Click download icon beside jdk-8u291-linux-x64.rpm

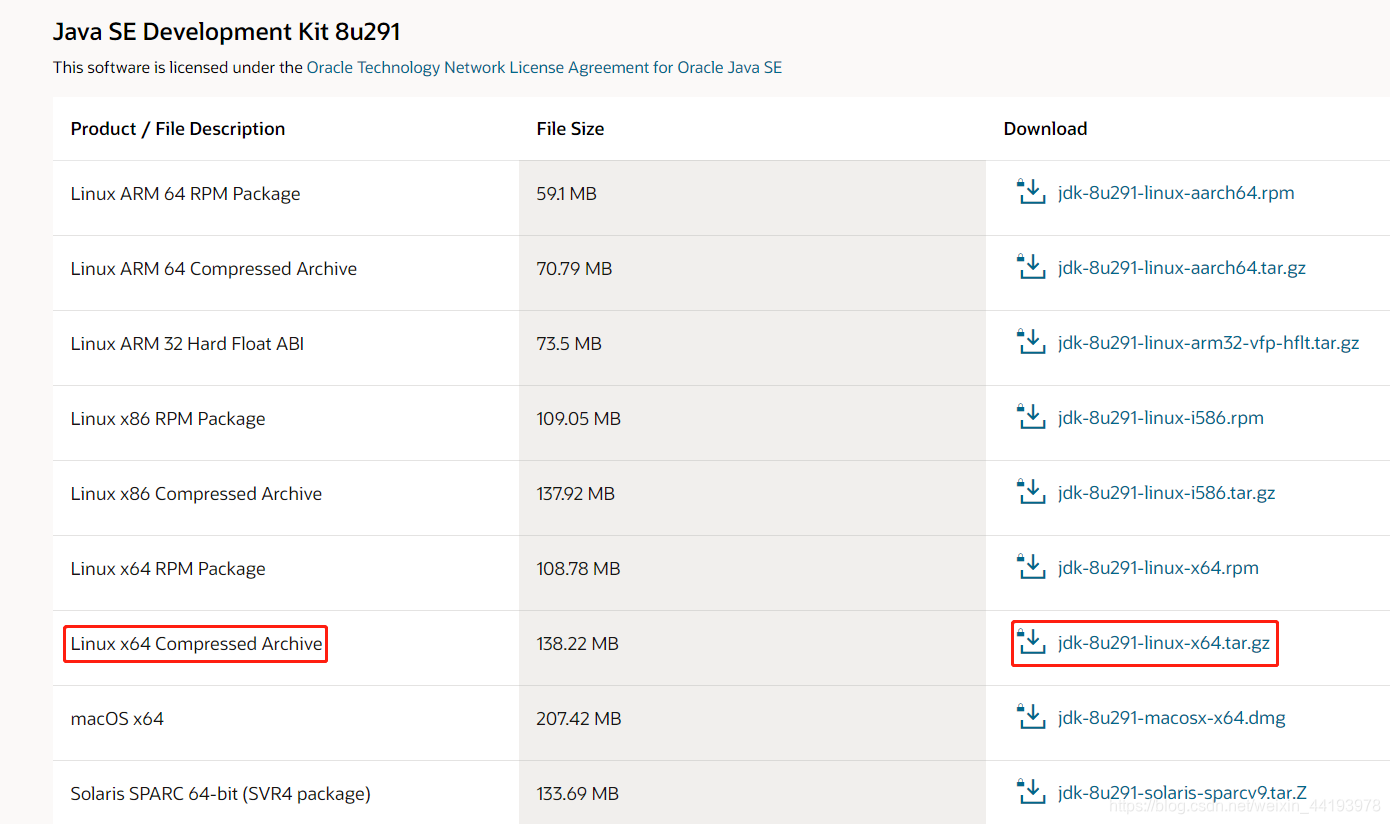(1031, 566)
